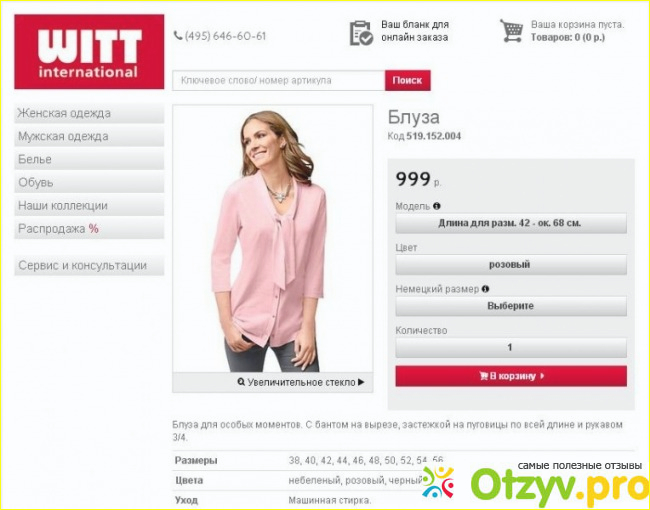650x510 pixels.
Task: Open the Количество dropdown showing 1
Action: (x=511, y=347)
